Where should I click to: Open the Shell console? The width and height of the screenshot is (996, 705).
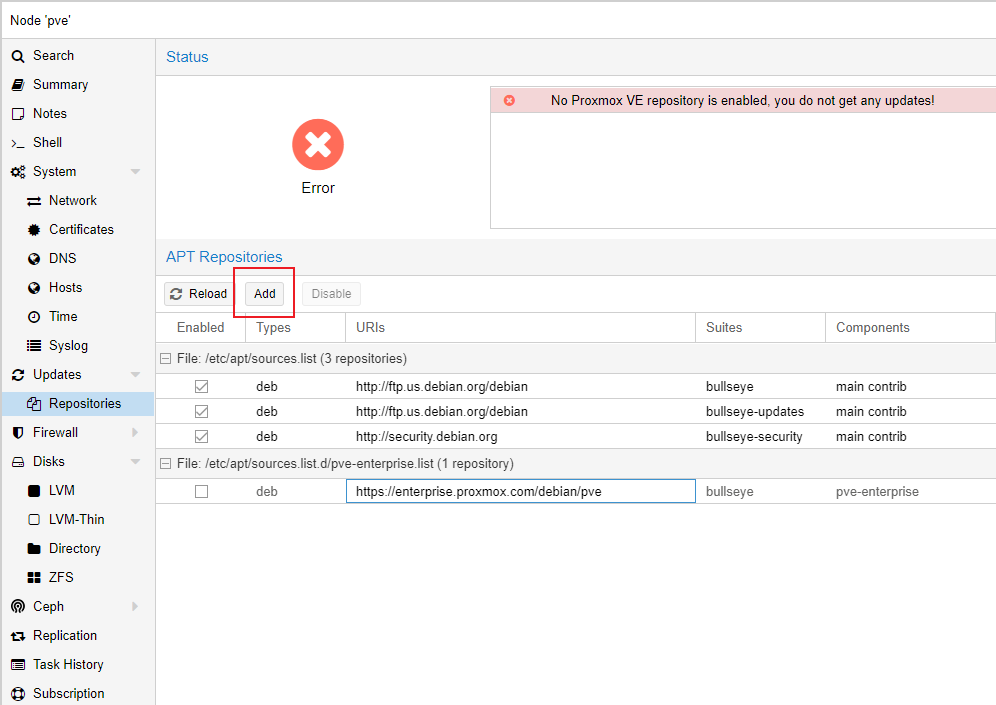[x=77, y=143]
